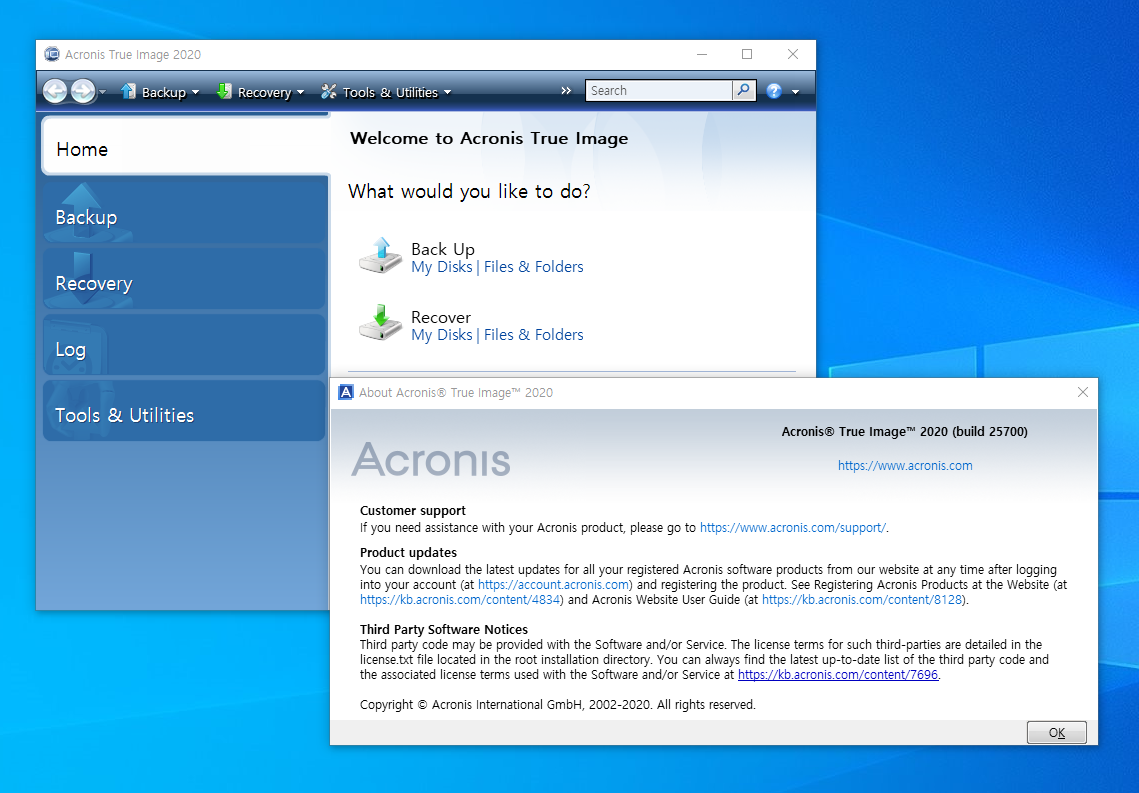1139x793 pixels.
Task: Click the Tools & Utilities wrench icon
Action: pyautogui.click(x=329, y=91)
